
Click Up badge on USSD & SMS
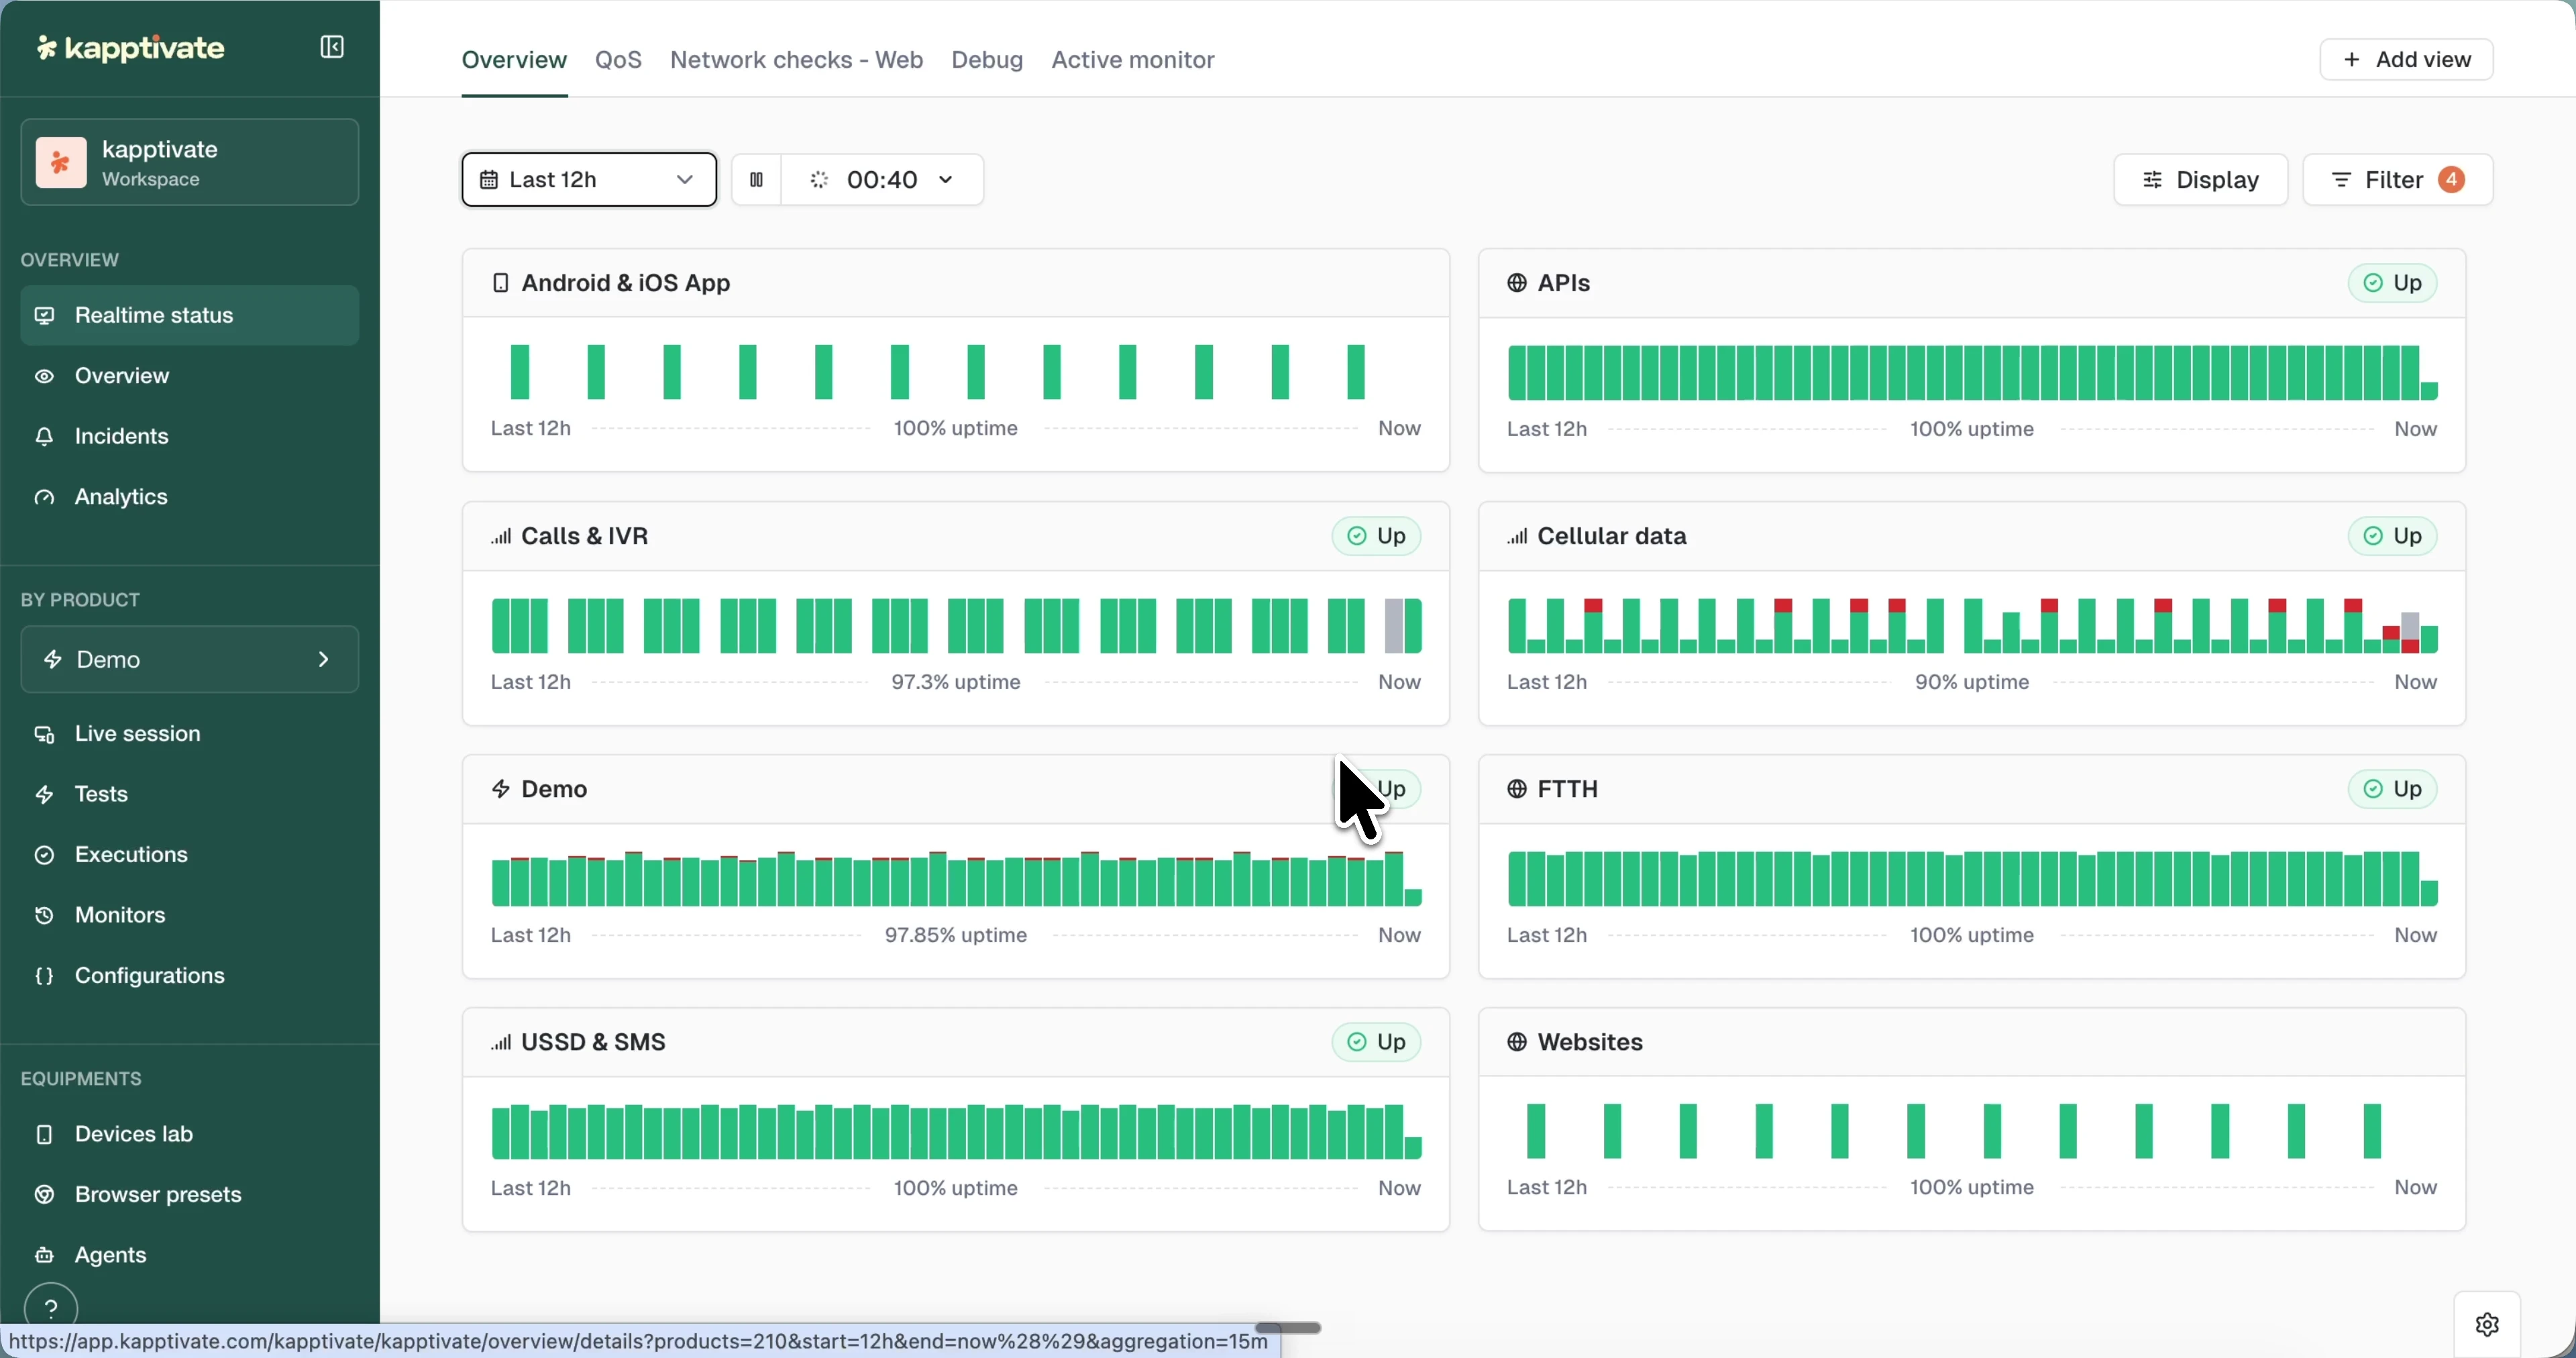(x=1377, y=1043)
